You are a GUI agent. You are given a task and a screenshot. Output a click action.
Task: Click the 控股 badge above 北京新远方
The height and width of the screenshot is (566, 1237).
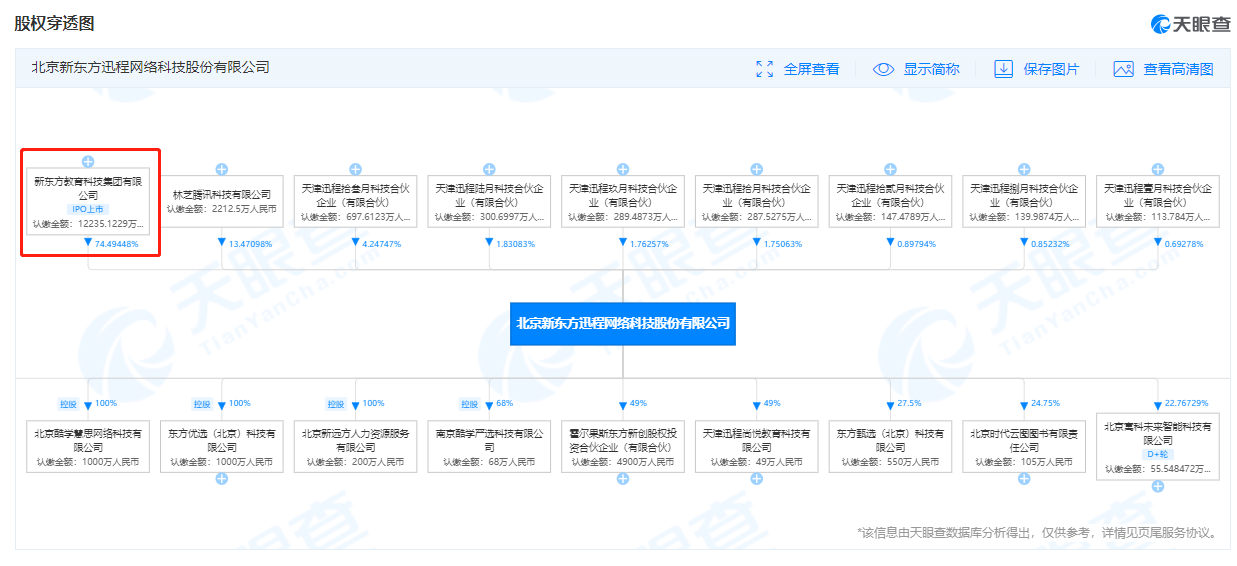pos(335,404)
